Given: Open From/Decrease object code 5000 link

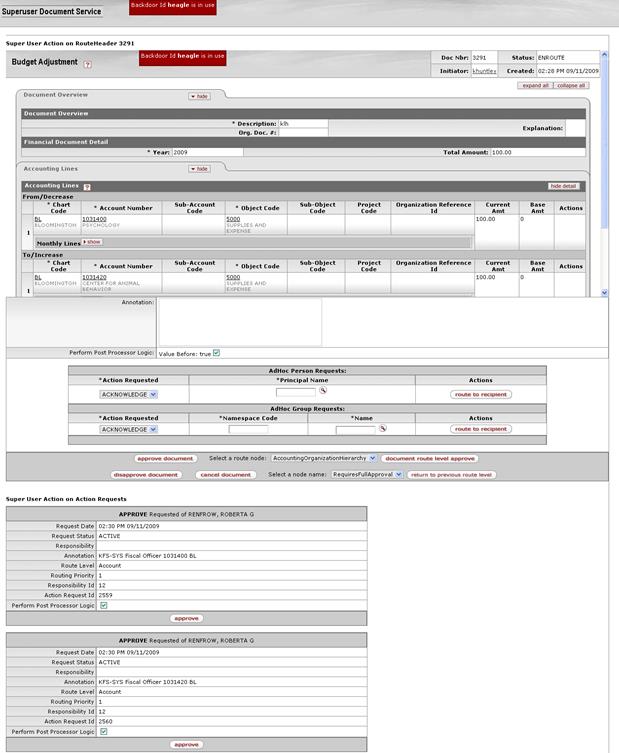Looking at the screenshot, I should click(x=233, y=219).
